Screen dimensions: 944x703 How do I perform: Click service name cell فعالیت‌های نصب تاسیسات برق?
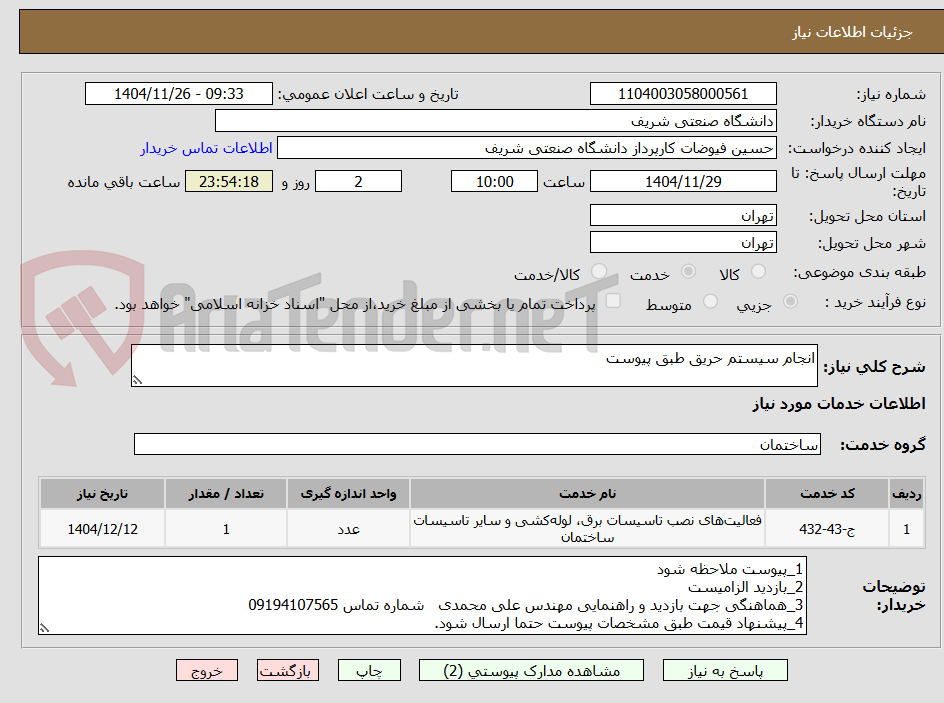[588, 529]
